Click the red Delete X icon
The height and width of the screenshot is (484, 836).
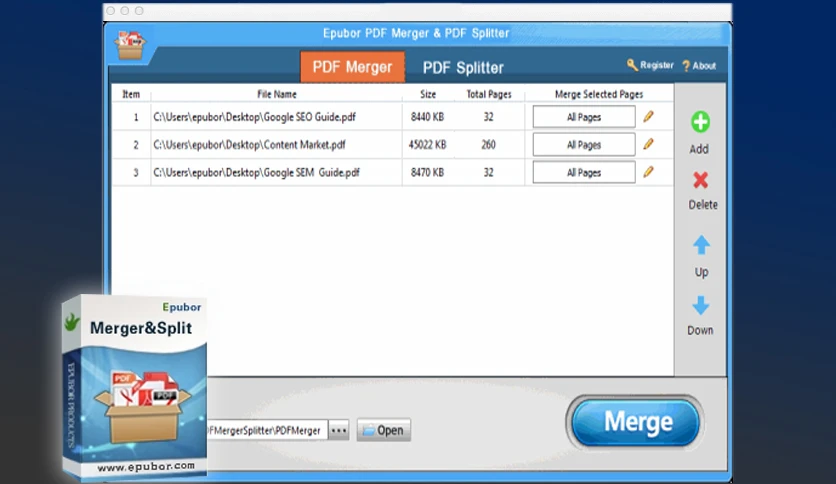point(700,180)
